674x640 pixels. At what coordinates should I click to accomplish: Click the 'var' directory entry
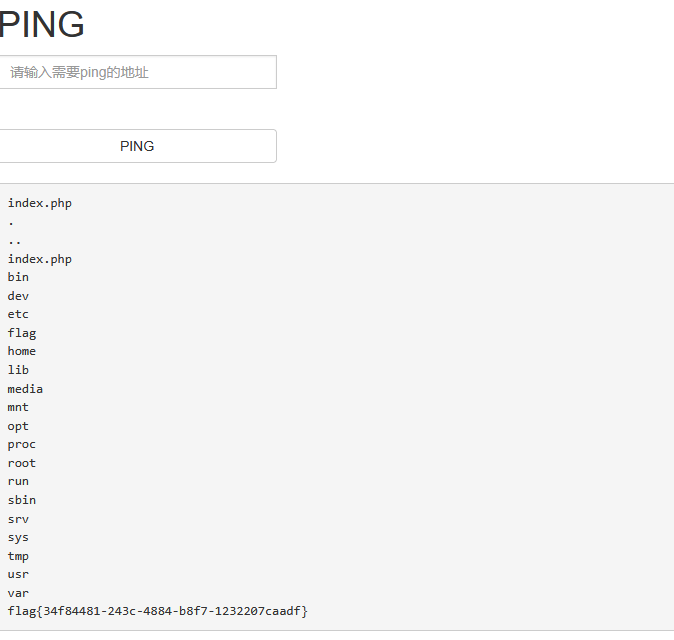click(x=19, y=593)
